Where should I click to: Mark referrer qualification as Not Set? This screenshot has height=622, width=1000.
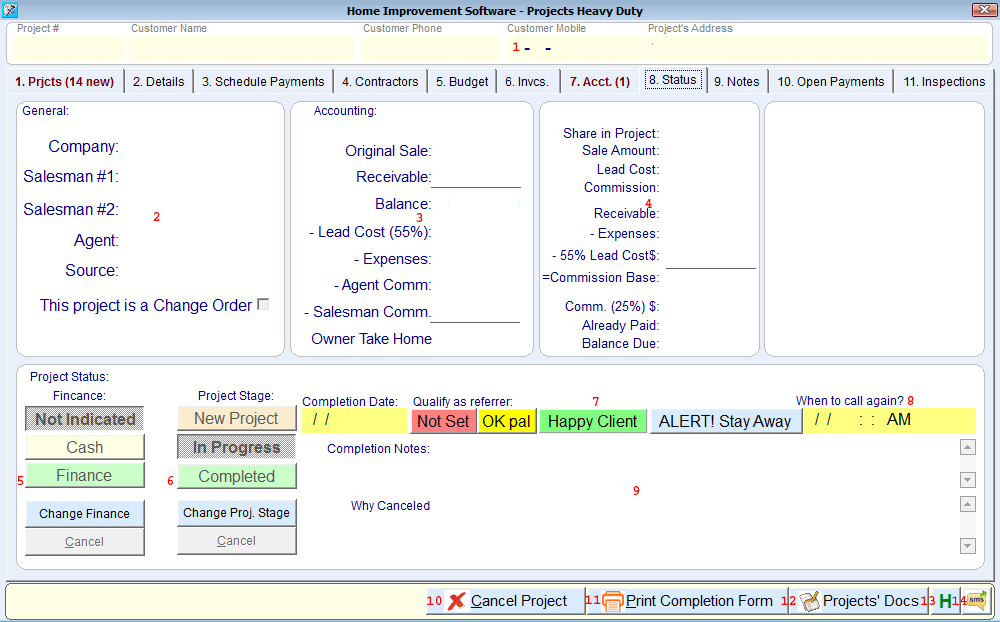point(443,422)
